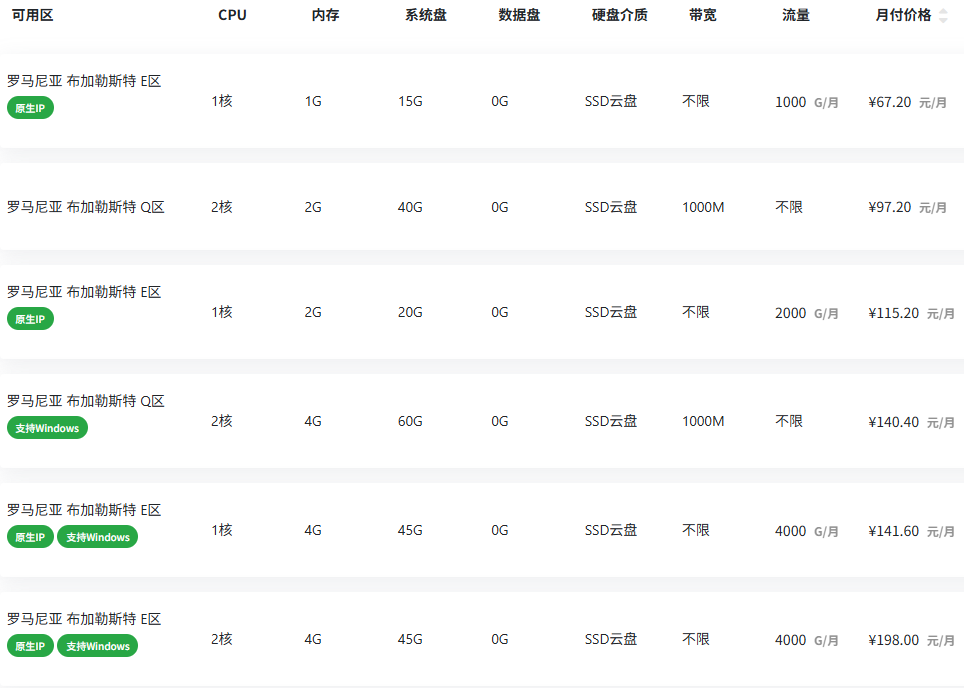
Task: Select the 带宽 column header
Action: (702, 15)
